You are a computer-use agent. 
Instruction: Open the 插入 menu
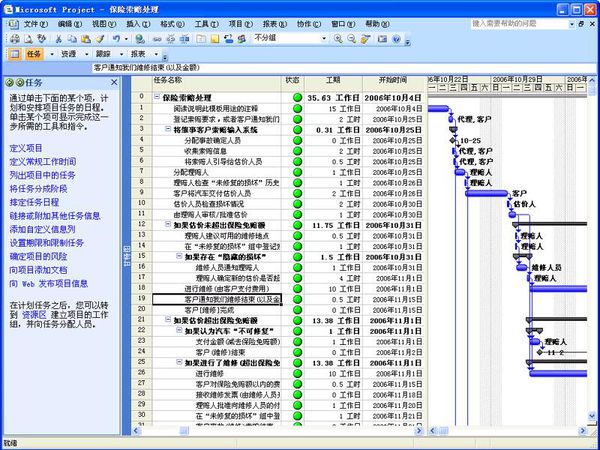pyautogui.click(x=138, y=24)
